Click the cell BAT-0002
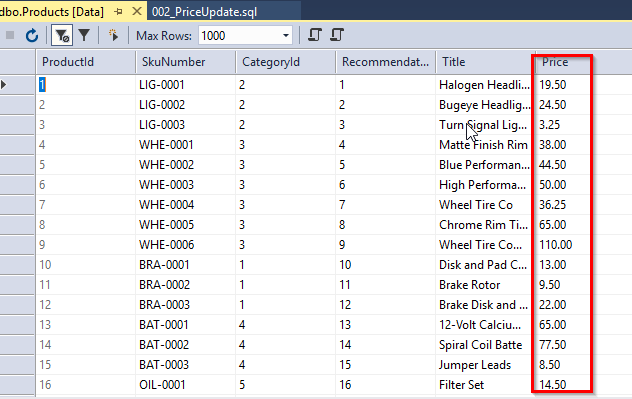Screen dimensions: 632x399 [x=185, y=345]
